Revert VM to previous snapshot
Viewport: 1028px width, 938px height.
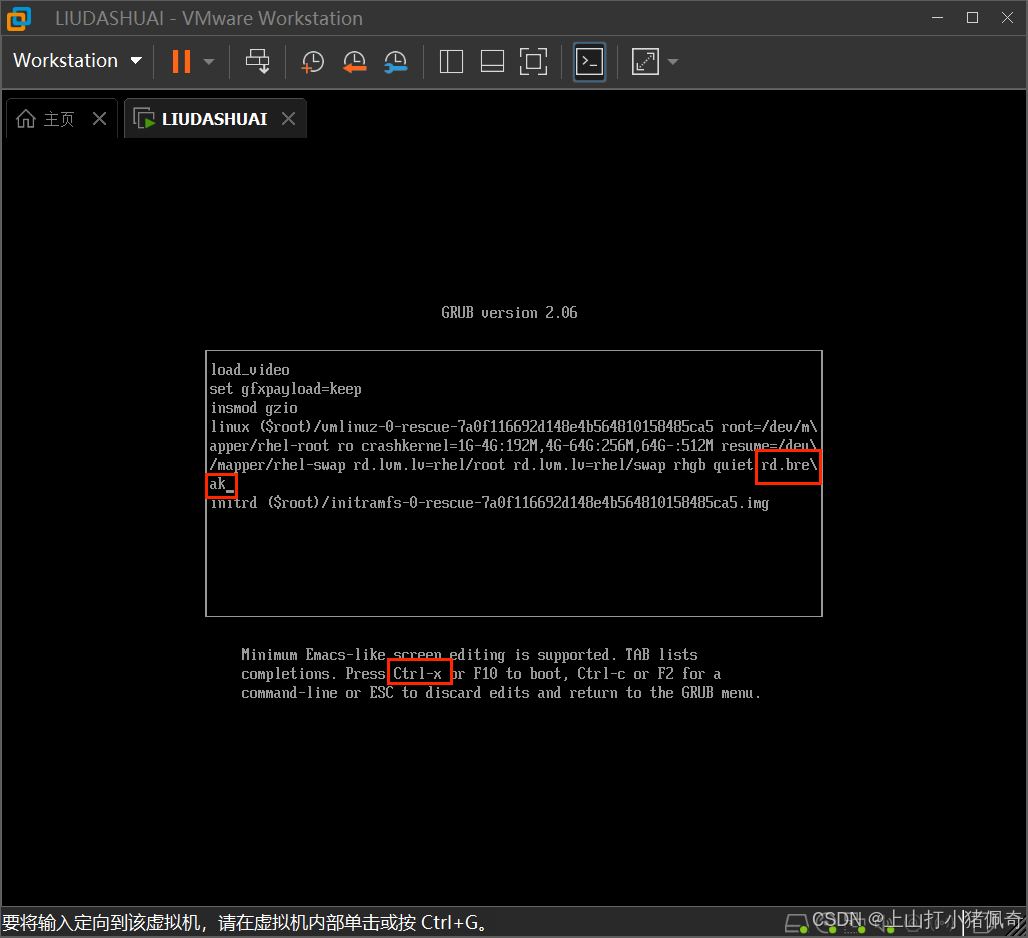pyautogui.click(x=355, y=62)
